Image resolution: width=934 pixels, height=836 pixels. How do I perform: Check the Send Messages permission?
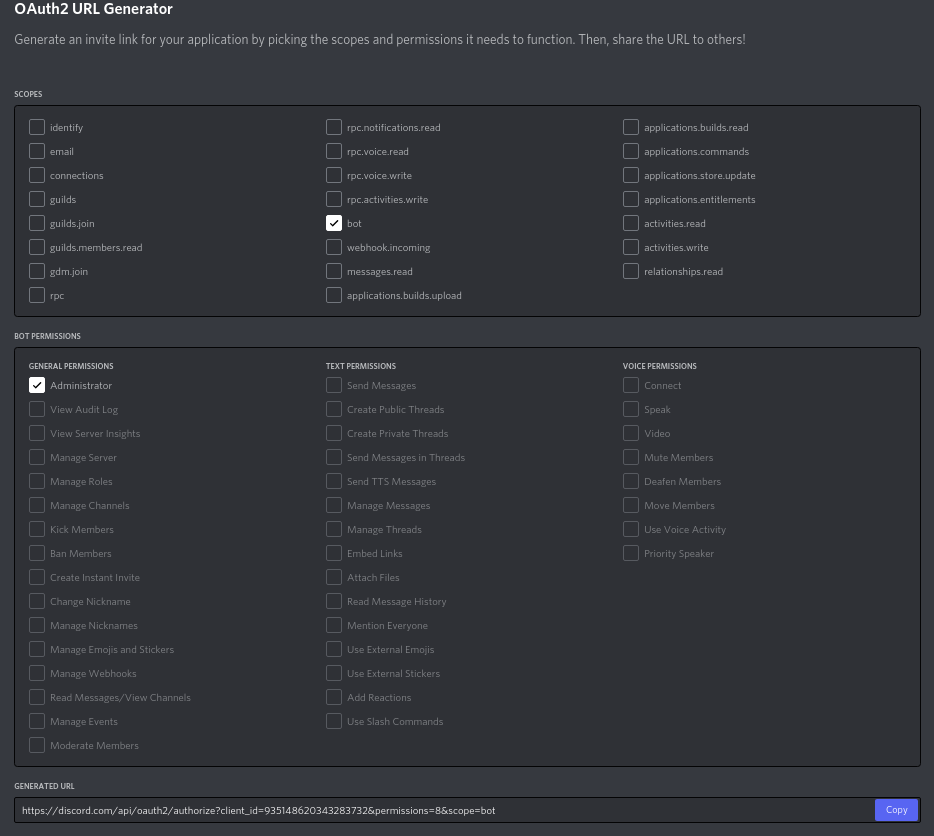coord(334,386)
